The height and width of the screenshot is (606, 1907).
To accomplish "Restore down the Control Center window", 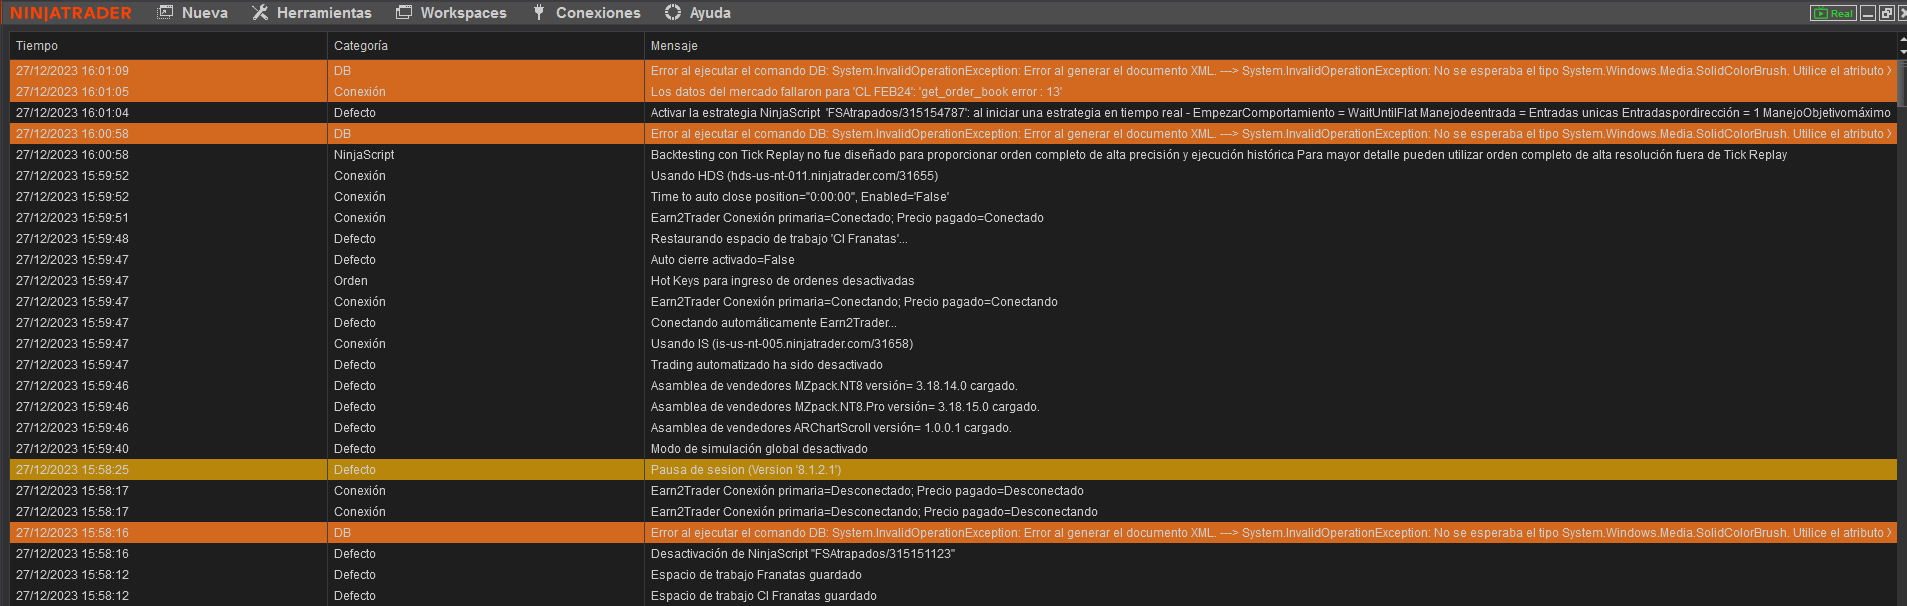I will click(x=1886, y=13).
